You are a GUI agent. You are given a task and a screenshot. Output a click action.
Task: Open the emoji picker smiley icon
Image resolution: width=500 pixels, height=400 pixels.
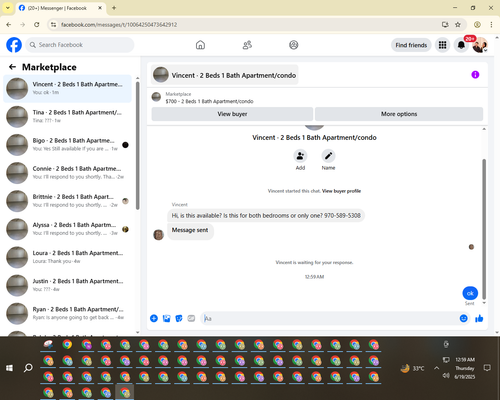[464, 318]
